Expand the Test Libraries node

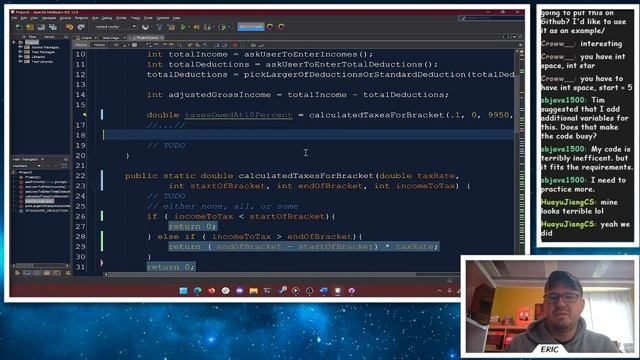[20, 62]
